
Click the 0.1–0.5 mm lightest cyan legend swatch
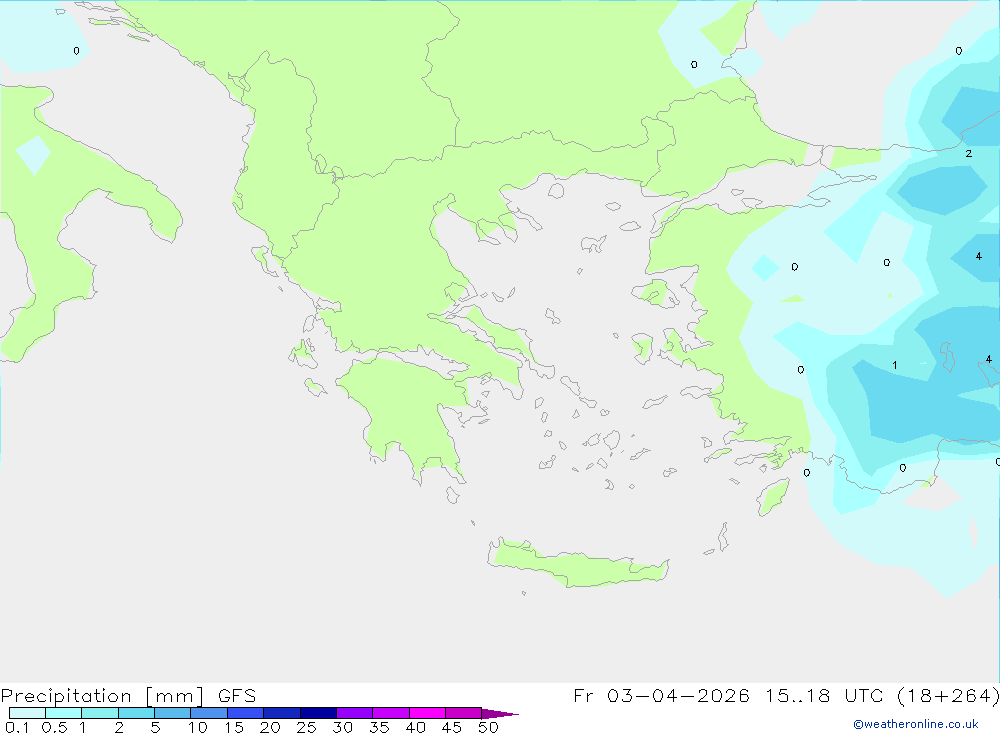click(27, 713)
